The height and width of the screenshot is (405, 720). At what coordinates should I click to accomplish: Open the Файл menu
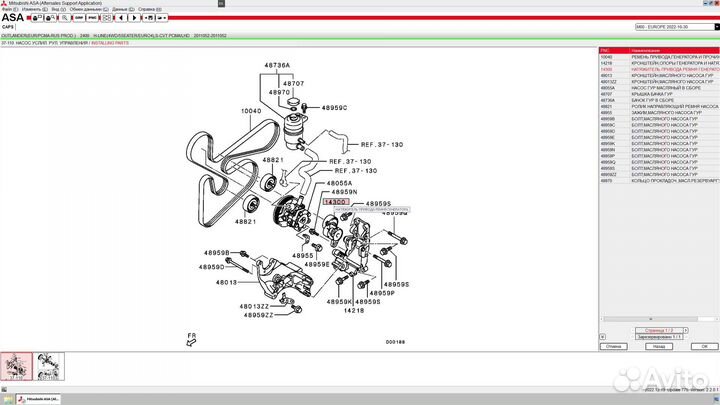click(7, 9)
